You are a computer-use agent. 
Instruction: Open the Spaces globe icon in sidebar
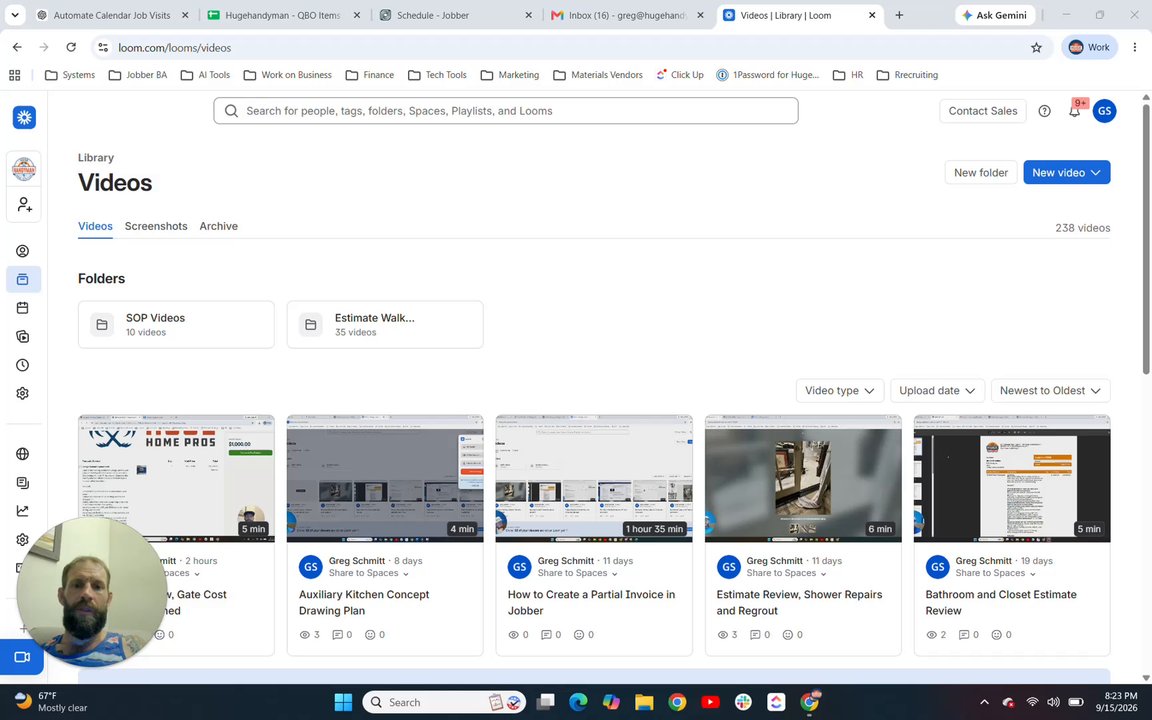pyautogui.click(x=23, y=454)
